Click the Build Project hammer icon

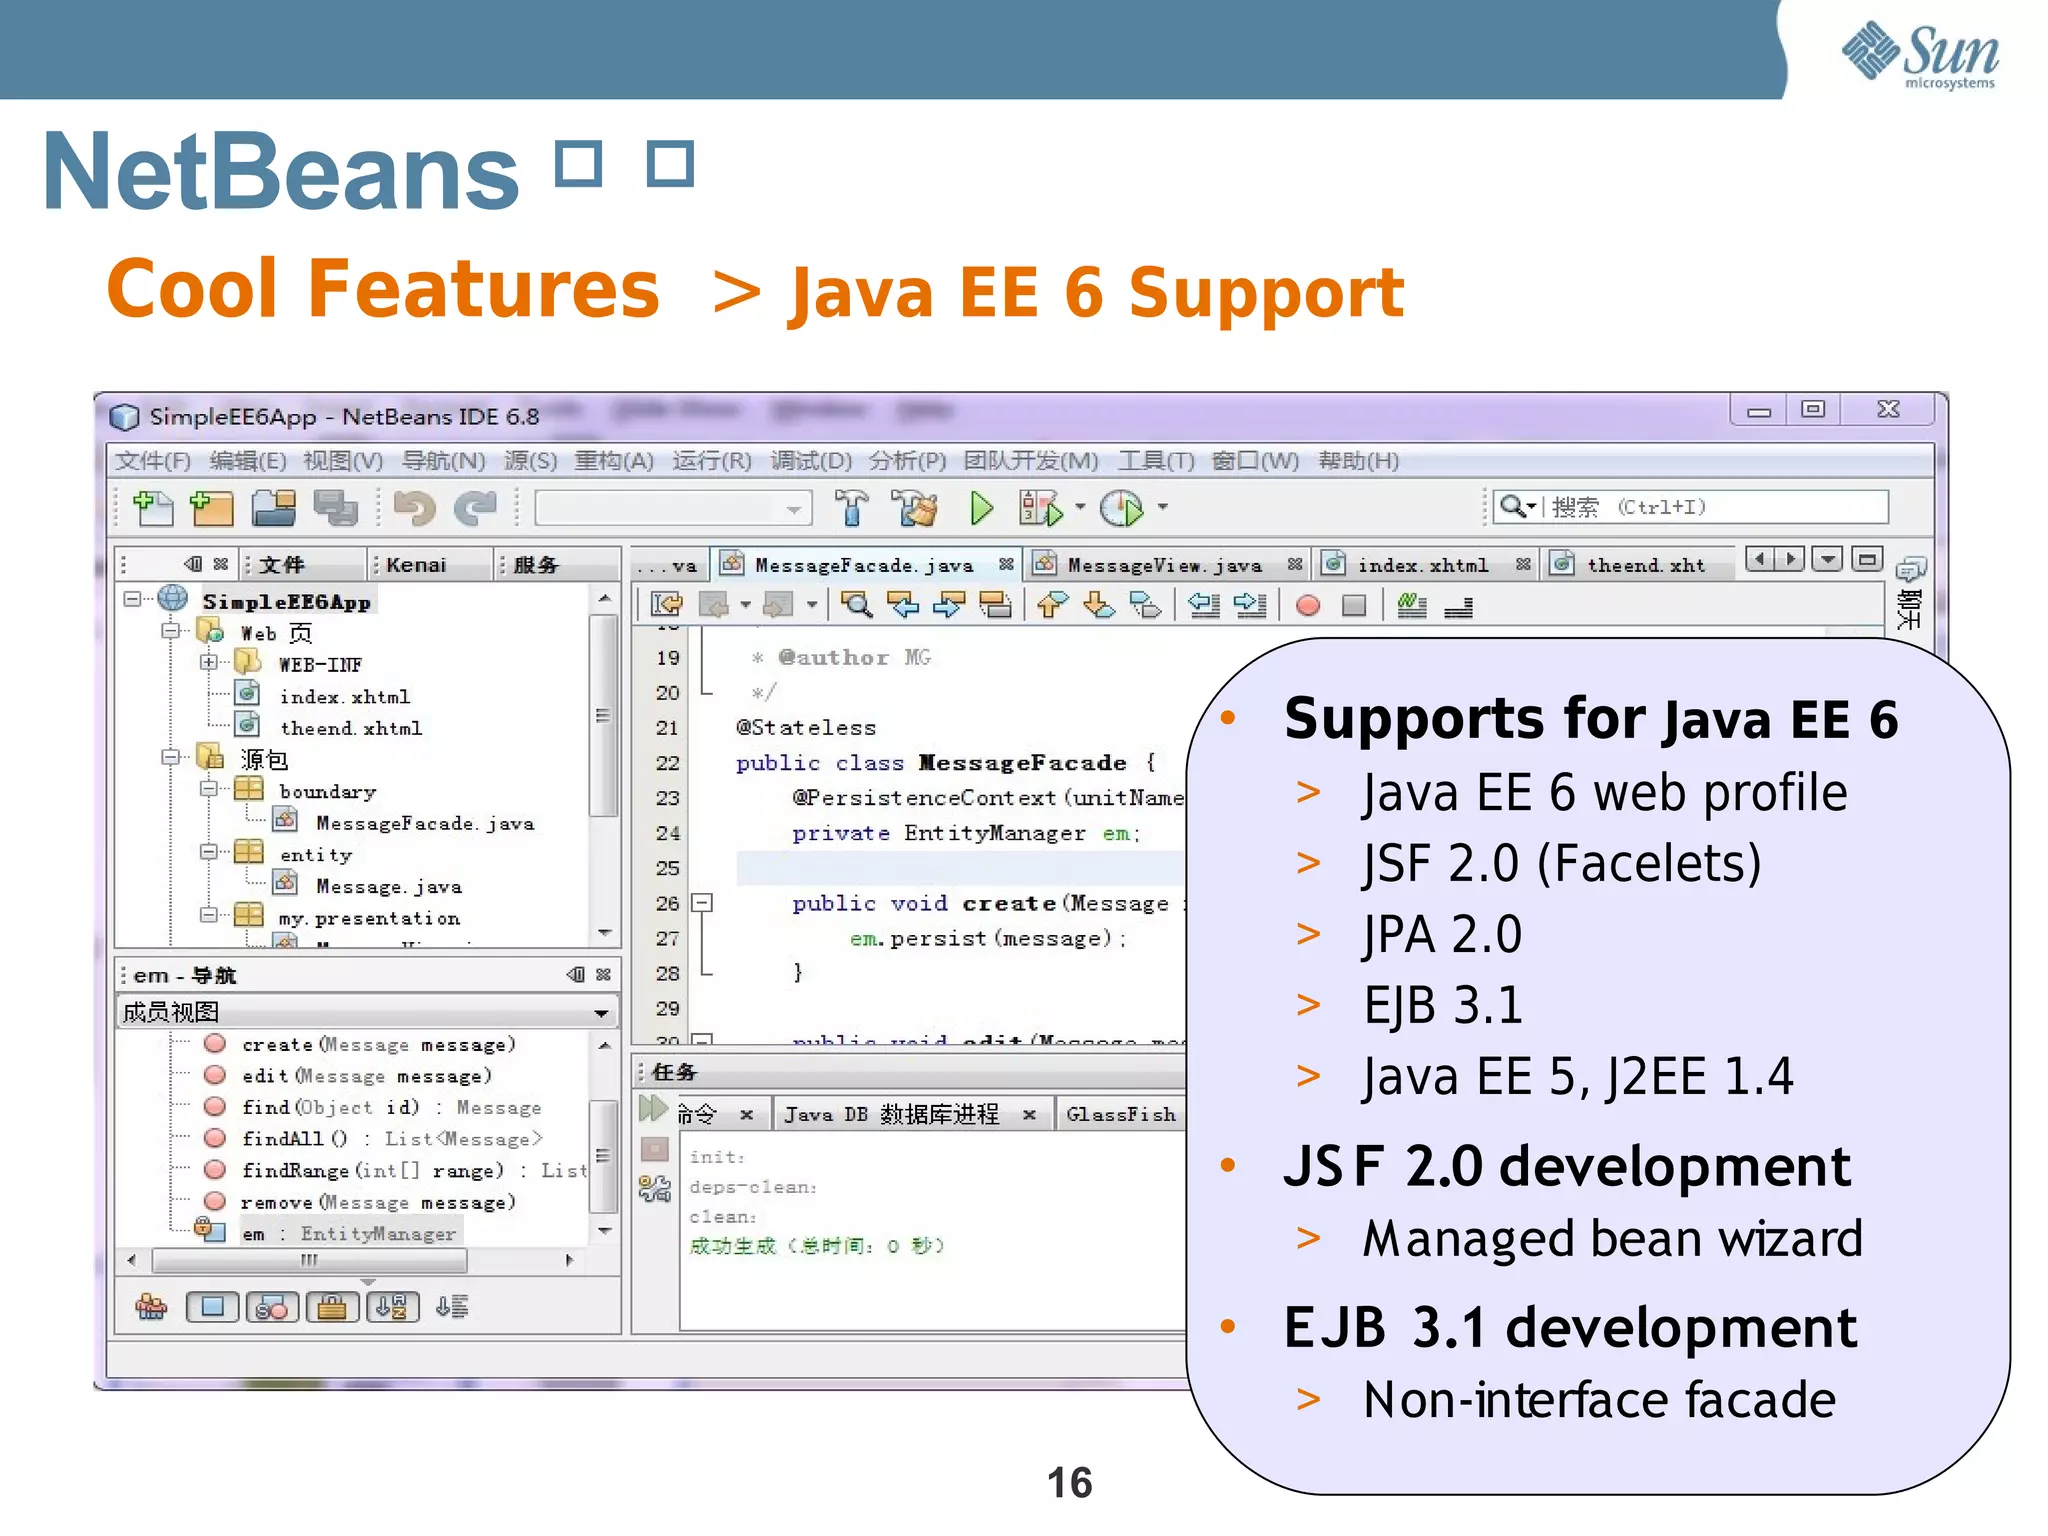click(x=851, y=508)
